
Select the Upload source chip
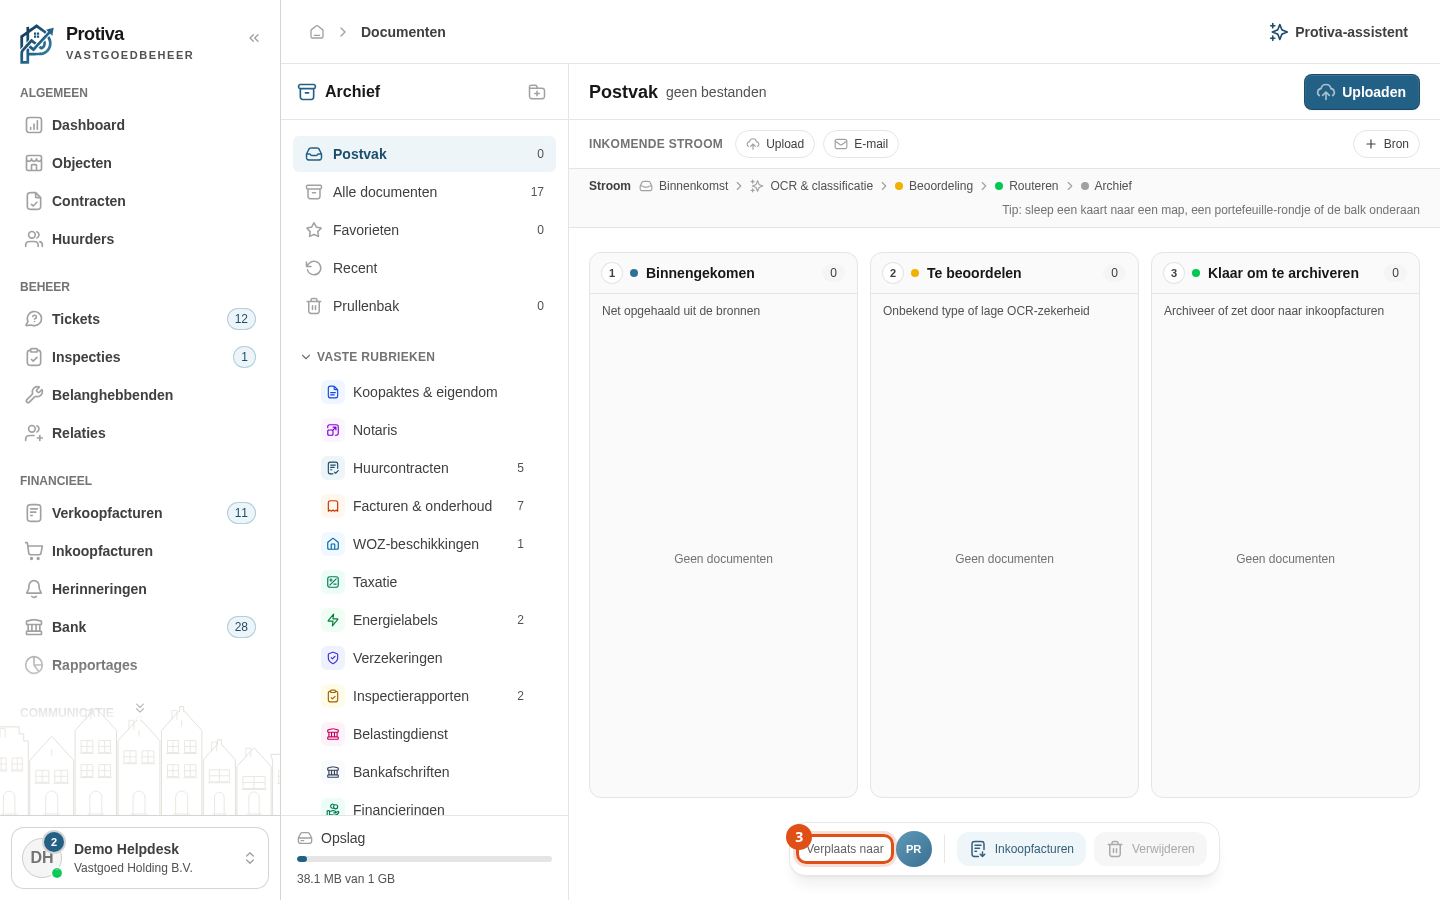775,144
